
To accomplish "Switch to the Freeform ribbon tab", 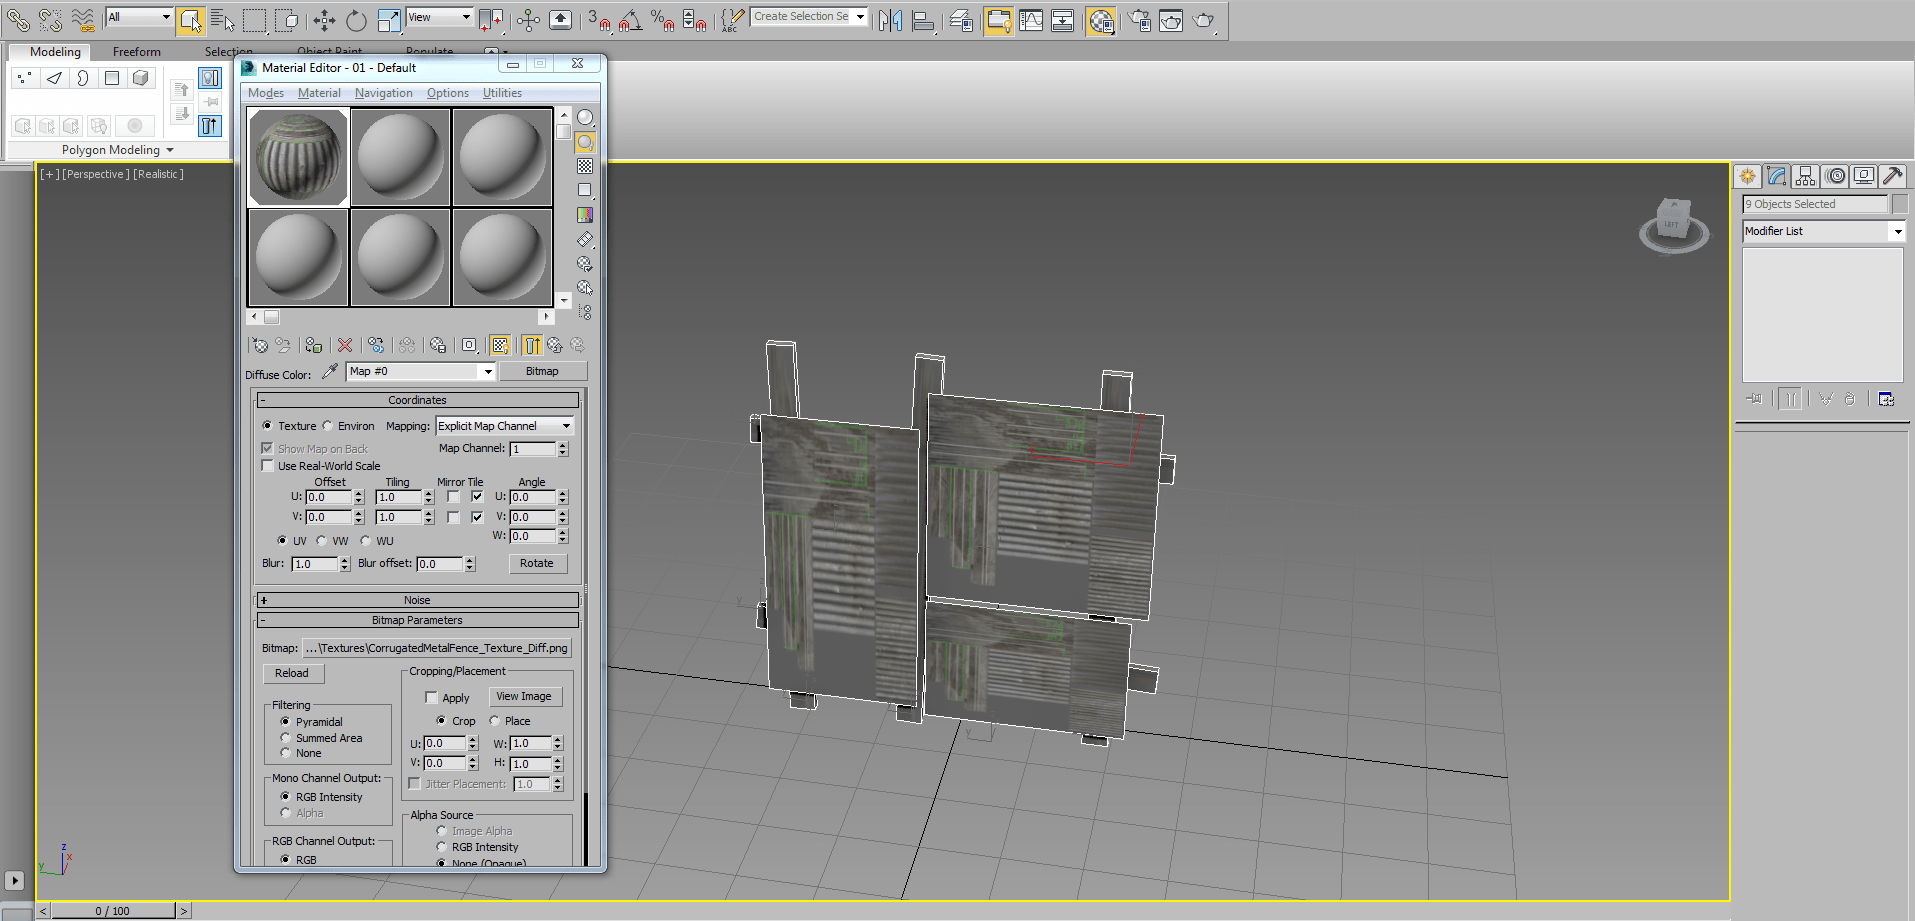I will (x=136, y=52).
